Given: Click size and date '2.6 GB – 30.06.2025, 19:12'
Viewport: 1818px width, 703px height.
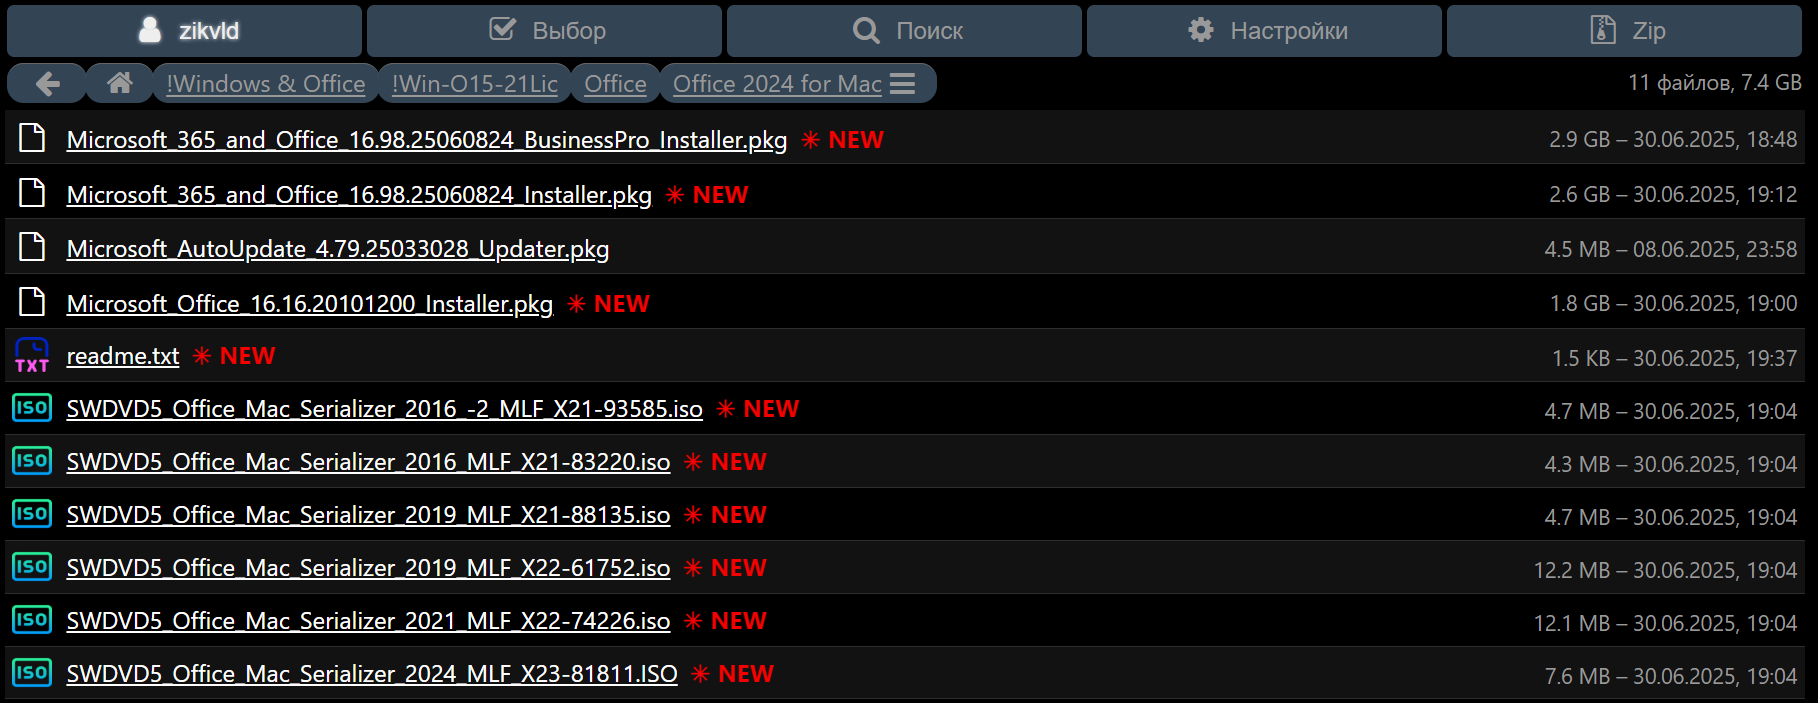Looking at the screenshot, I should [x=1673, y=195].
